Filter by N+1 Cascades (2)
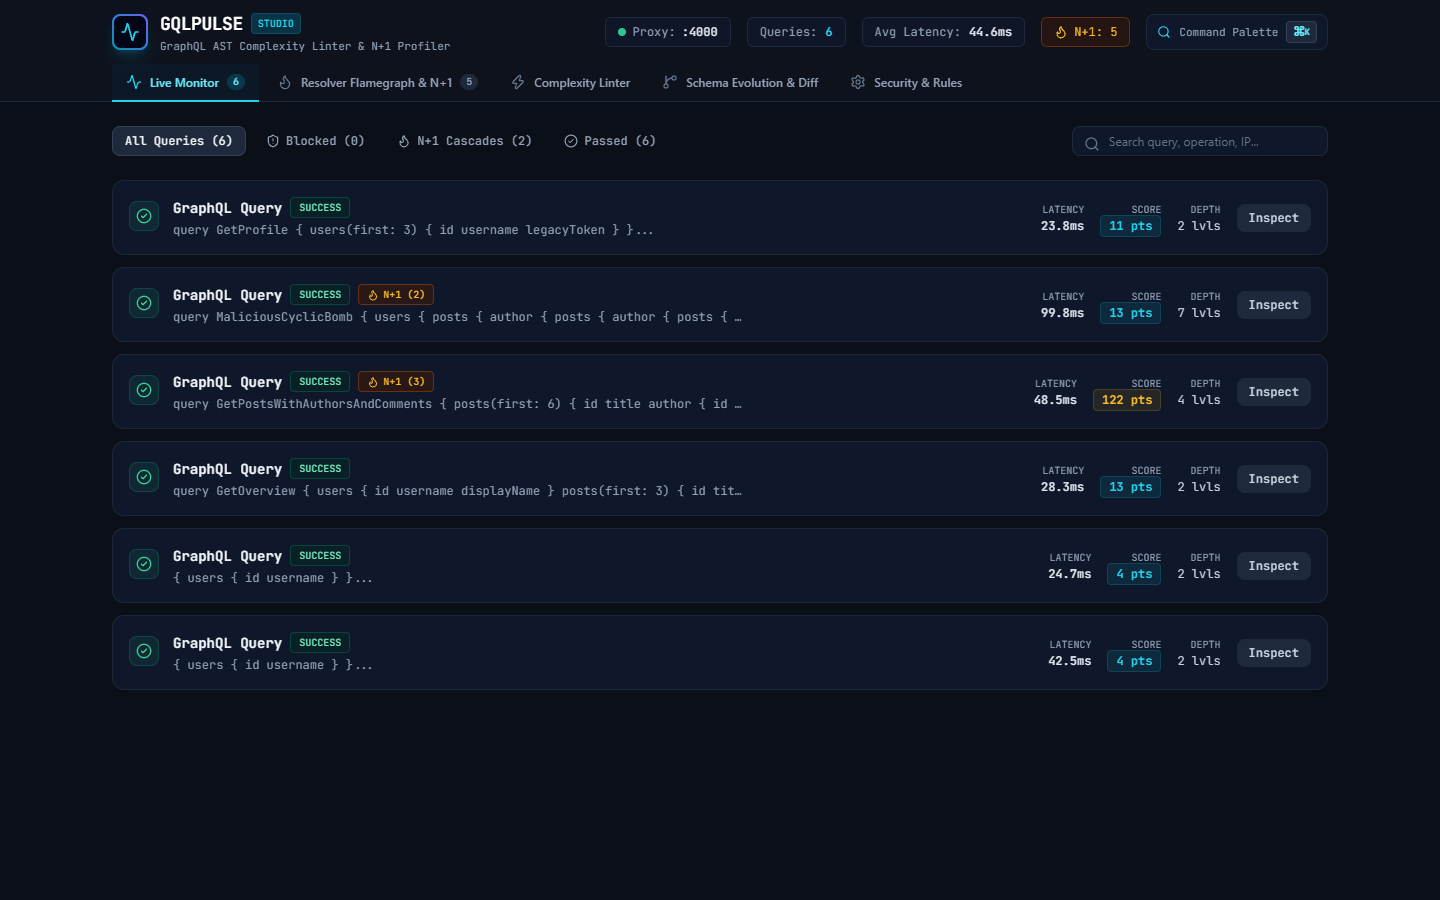 click(x=465, y=141)
